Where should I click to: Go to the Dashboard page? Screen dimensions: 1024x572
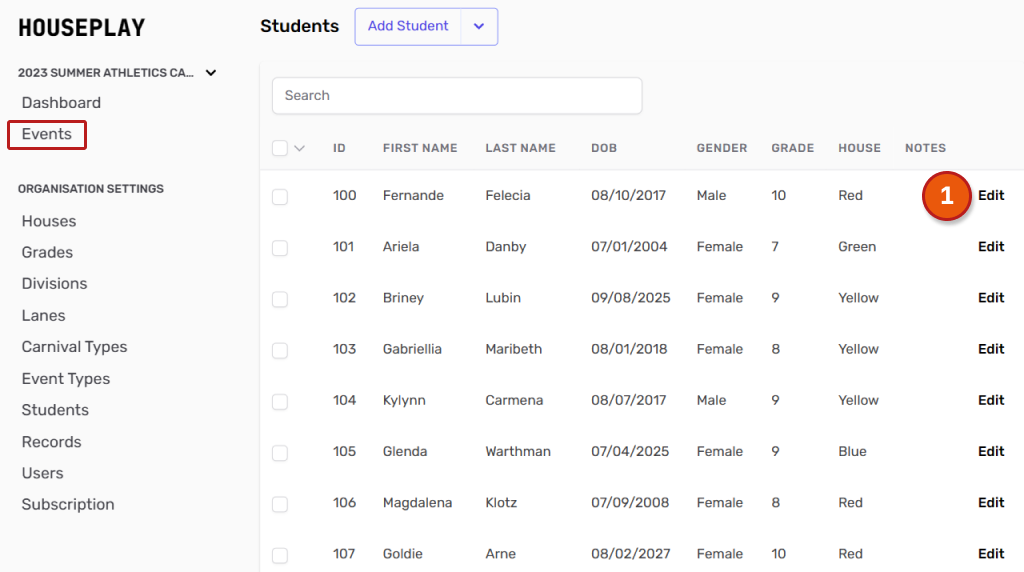point(61,103)
